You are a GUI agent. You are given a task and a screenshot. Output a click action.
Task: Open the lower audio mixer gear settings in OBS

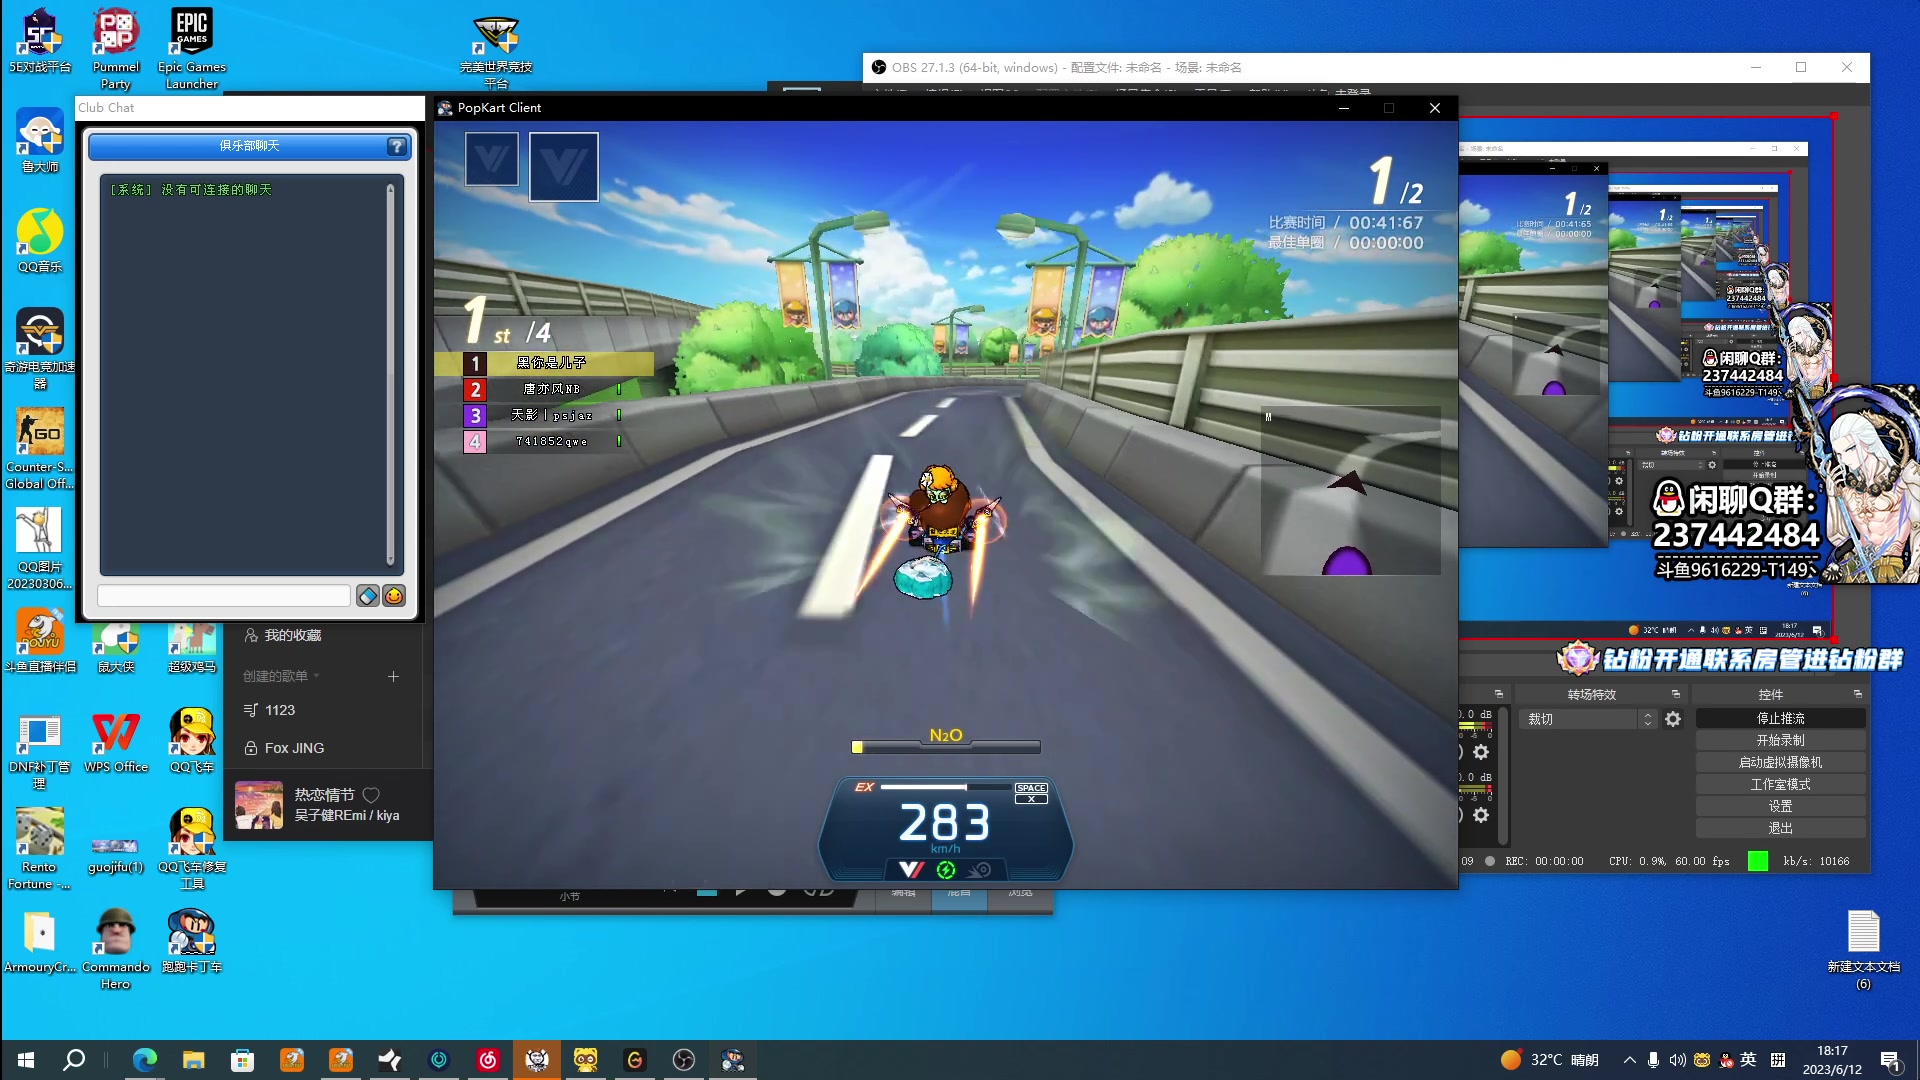tap(1481, 815)
